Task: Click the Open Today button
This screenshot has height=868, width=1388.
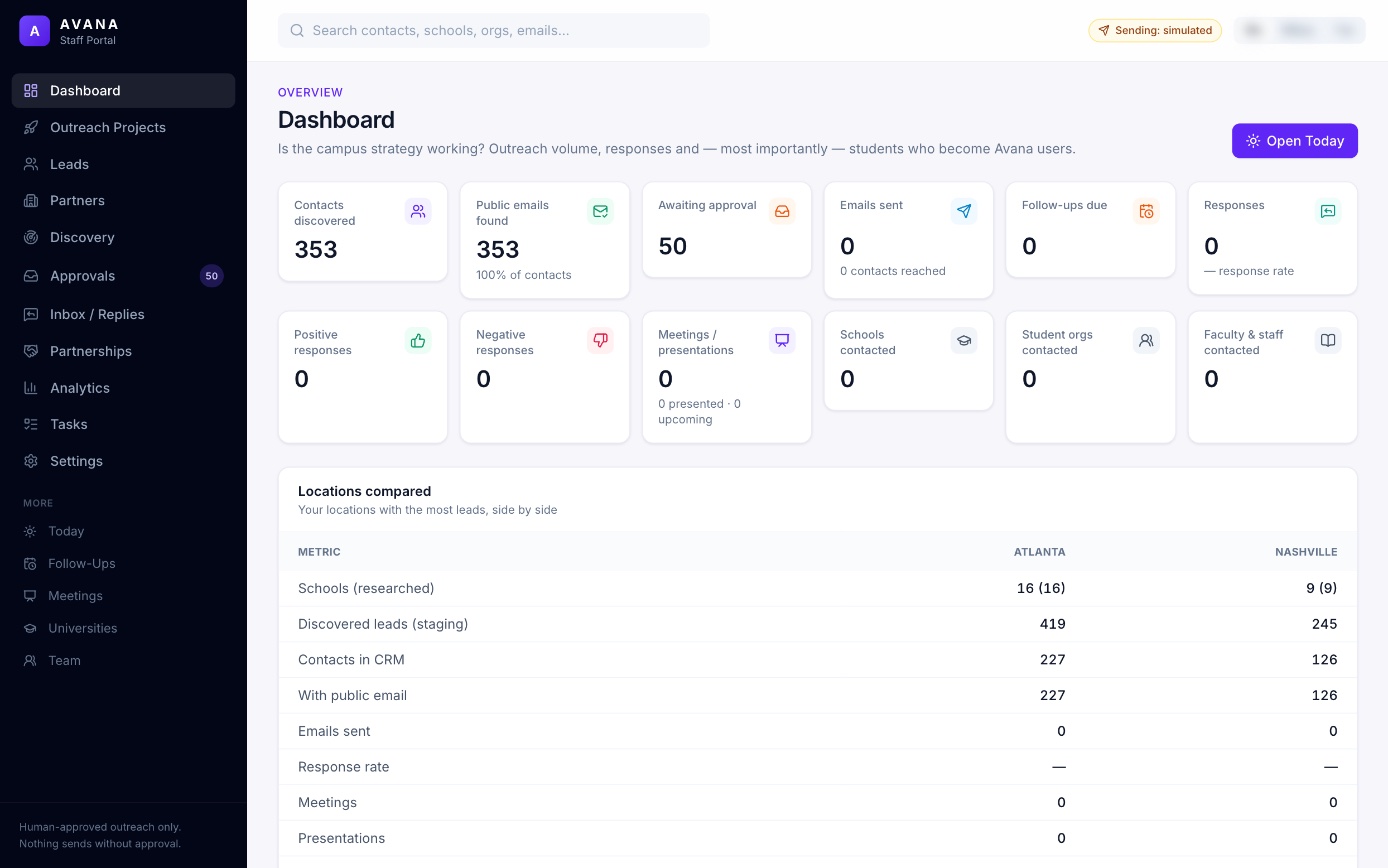Action: click(x=1295, y=141)
